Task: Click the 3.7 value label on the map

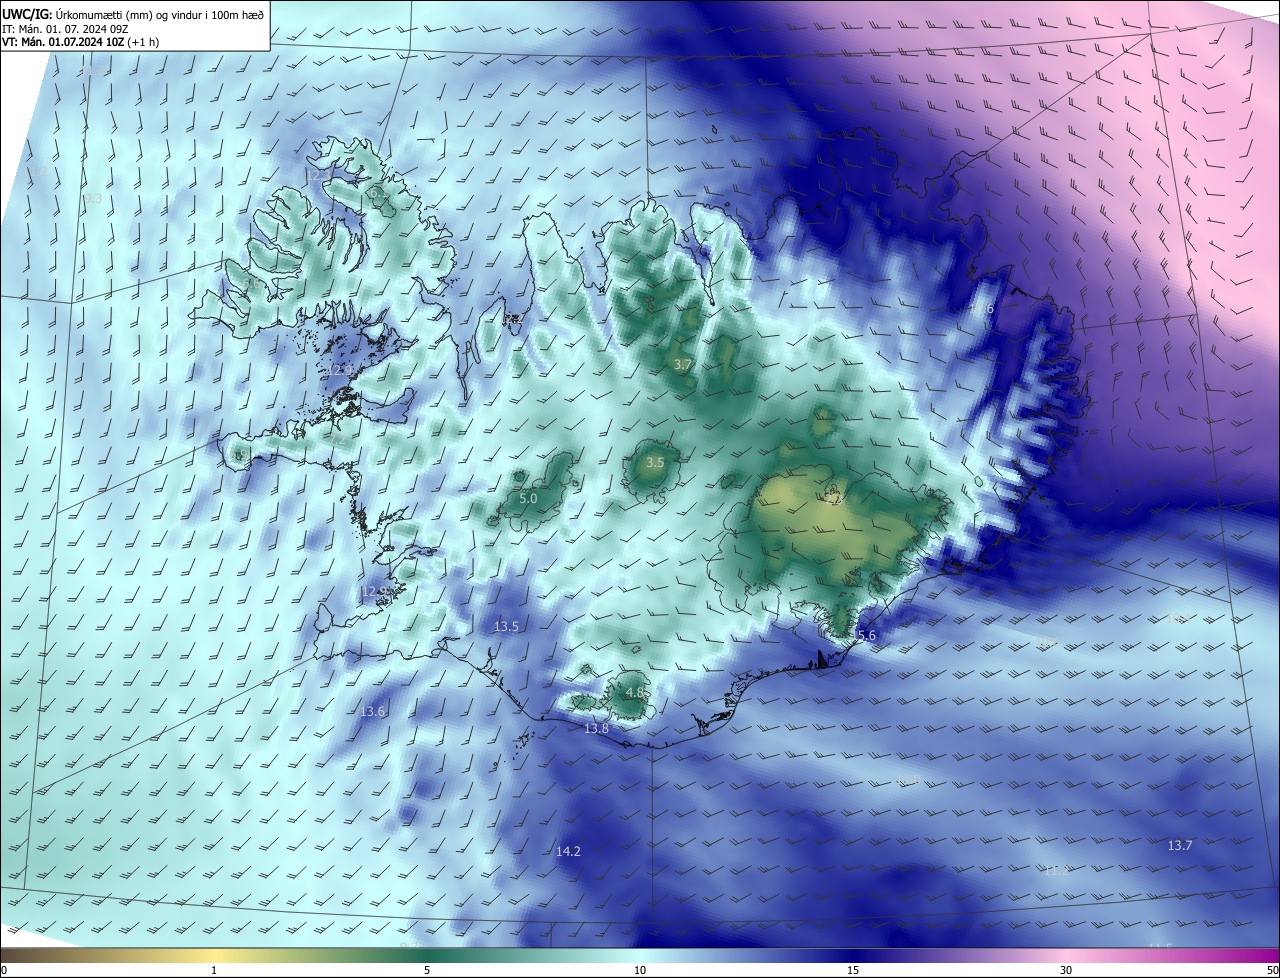Action: [683, 365]
